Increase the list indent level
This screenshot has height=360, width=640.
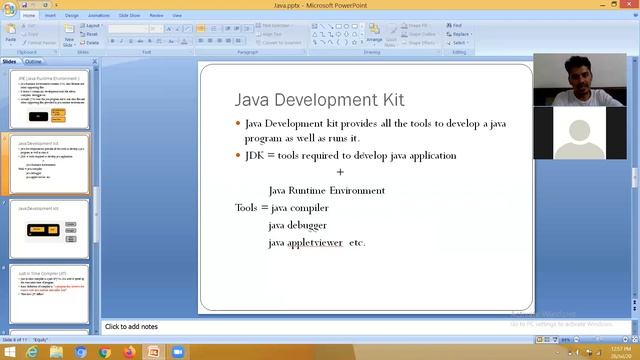click(237, 29)
